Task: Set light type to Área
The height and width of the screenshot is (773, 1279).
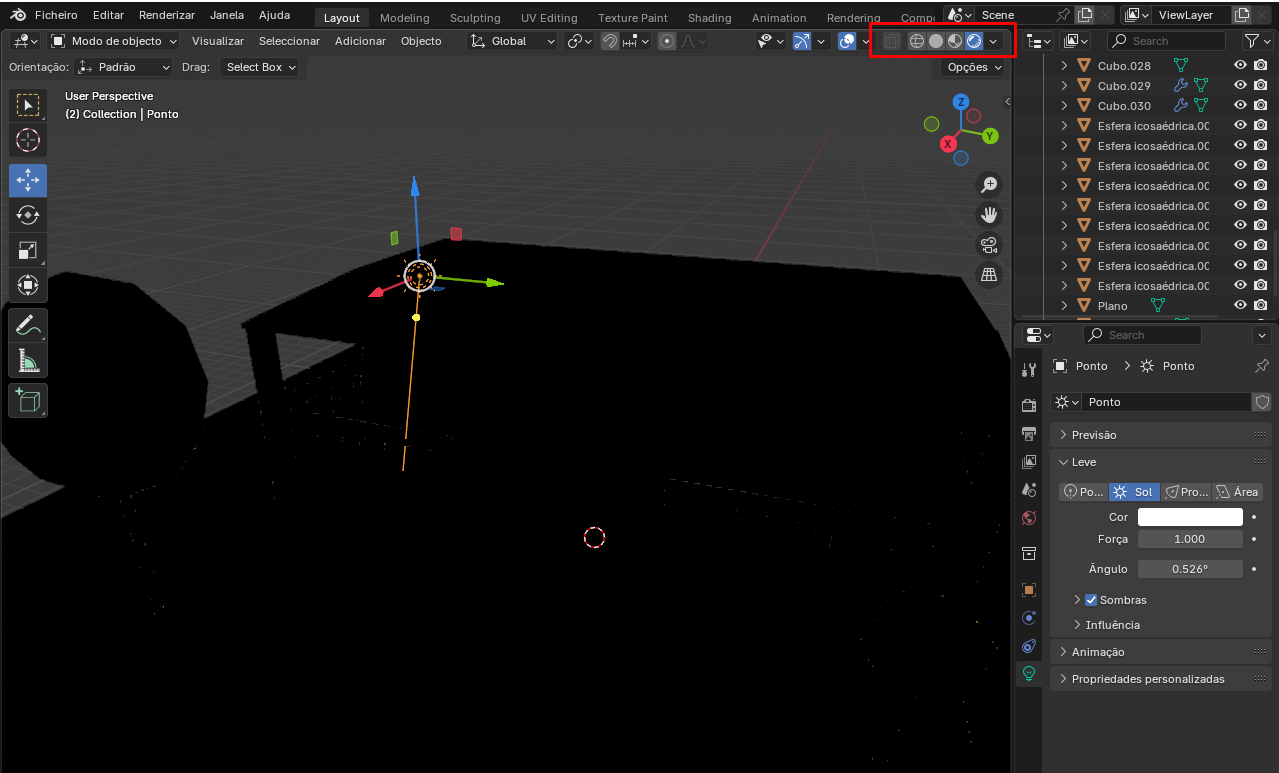Action: (1237, 492)
